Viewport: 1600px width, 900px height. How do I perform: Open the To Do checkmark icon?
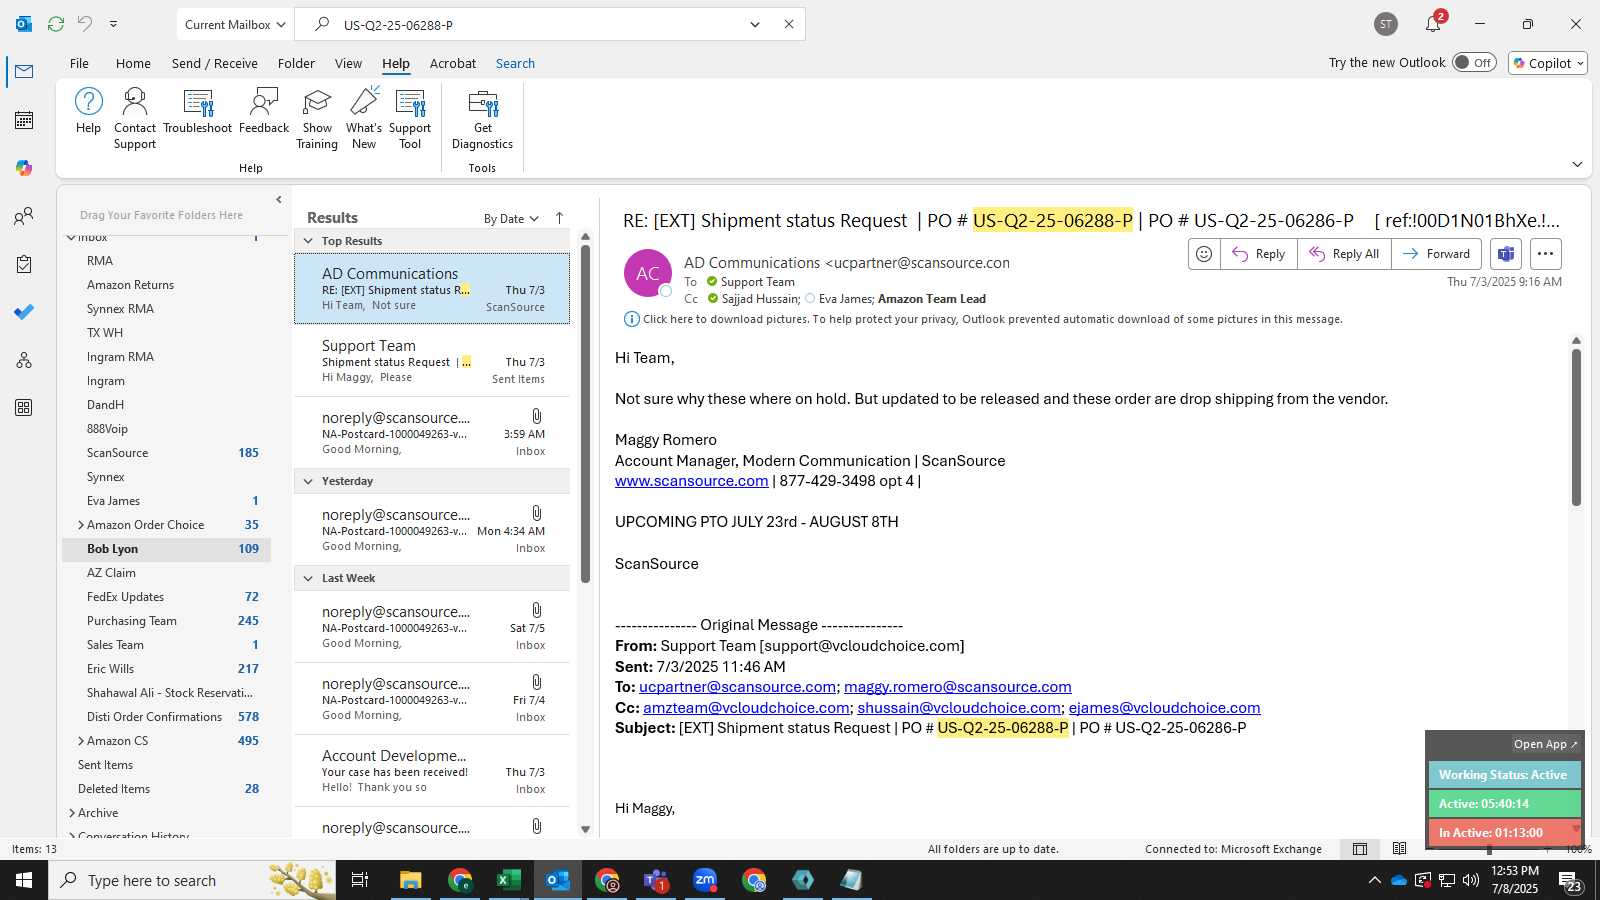click(24, 312)
